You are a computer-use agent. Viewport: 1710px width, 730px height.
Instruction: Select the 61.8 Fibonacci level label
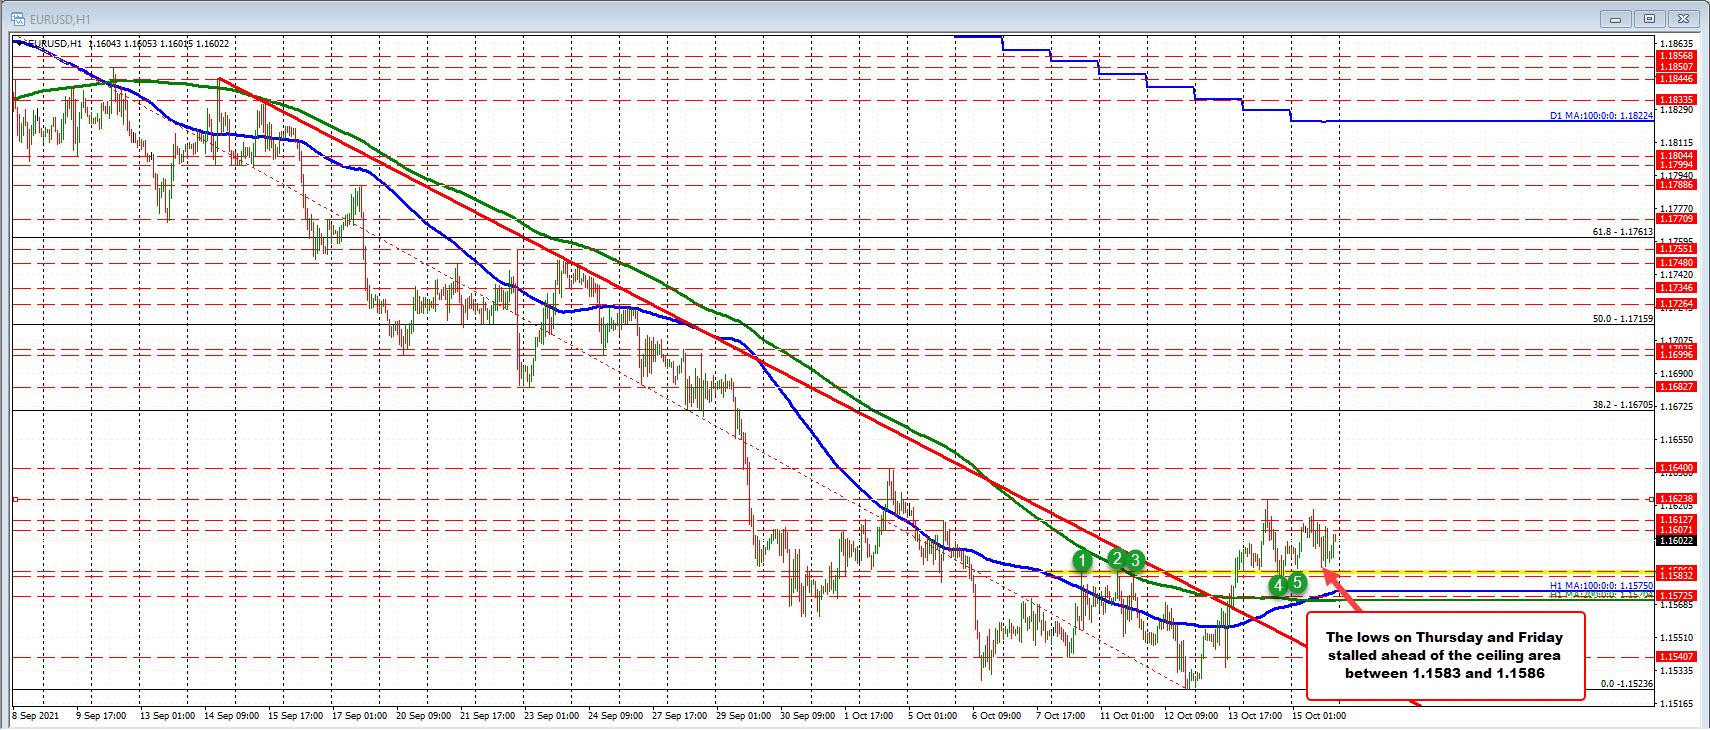tap(1622, 232)
